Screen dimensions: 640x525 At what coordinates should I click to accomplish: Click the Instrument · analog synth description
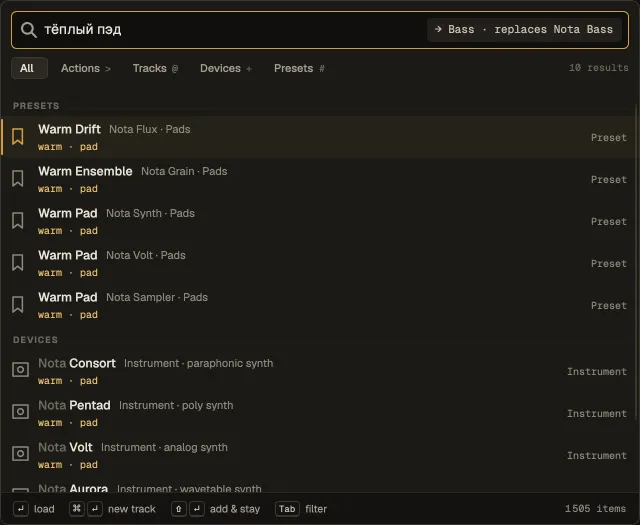tap(164, 447)
